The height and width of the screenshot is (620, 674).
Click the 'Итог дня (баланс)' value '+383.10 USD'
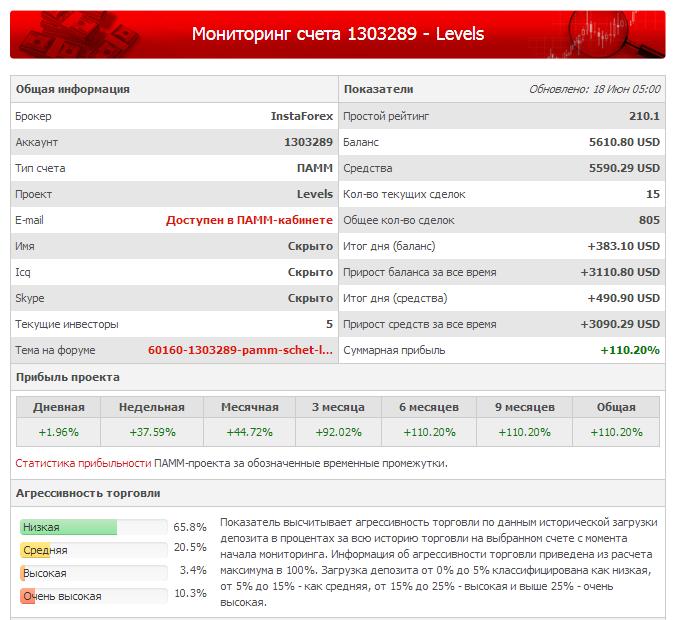click(624, 246)
